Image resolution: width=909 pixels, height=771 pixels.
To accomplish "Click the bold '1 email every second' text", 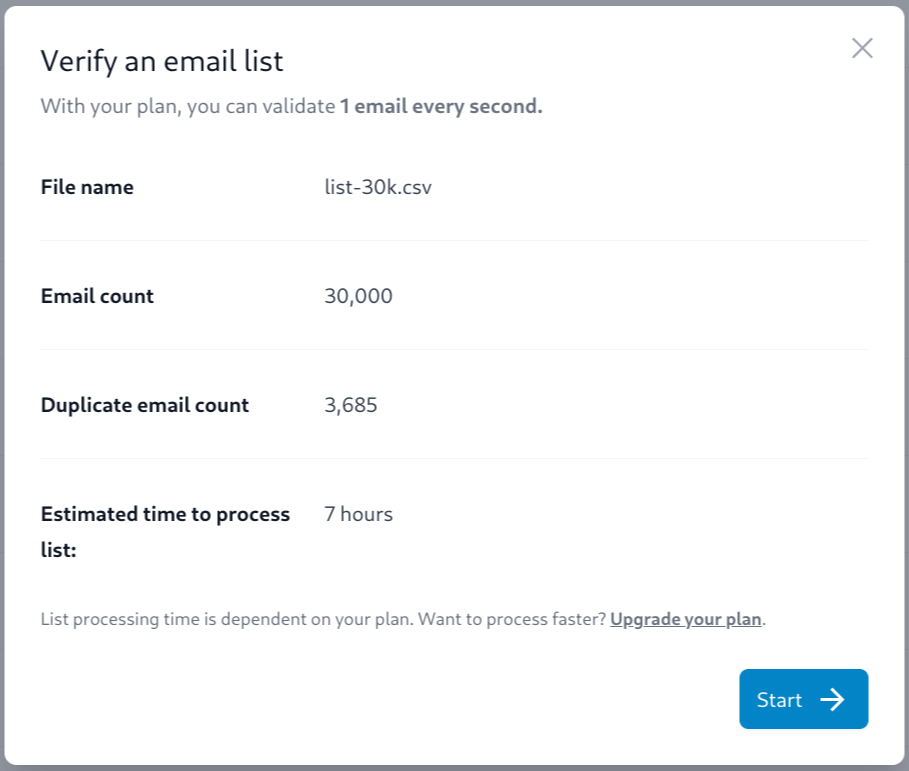I will 441,106.
